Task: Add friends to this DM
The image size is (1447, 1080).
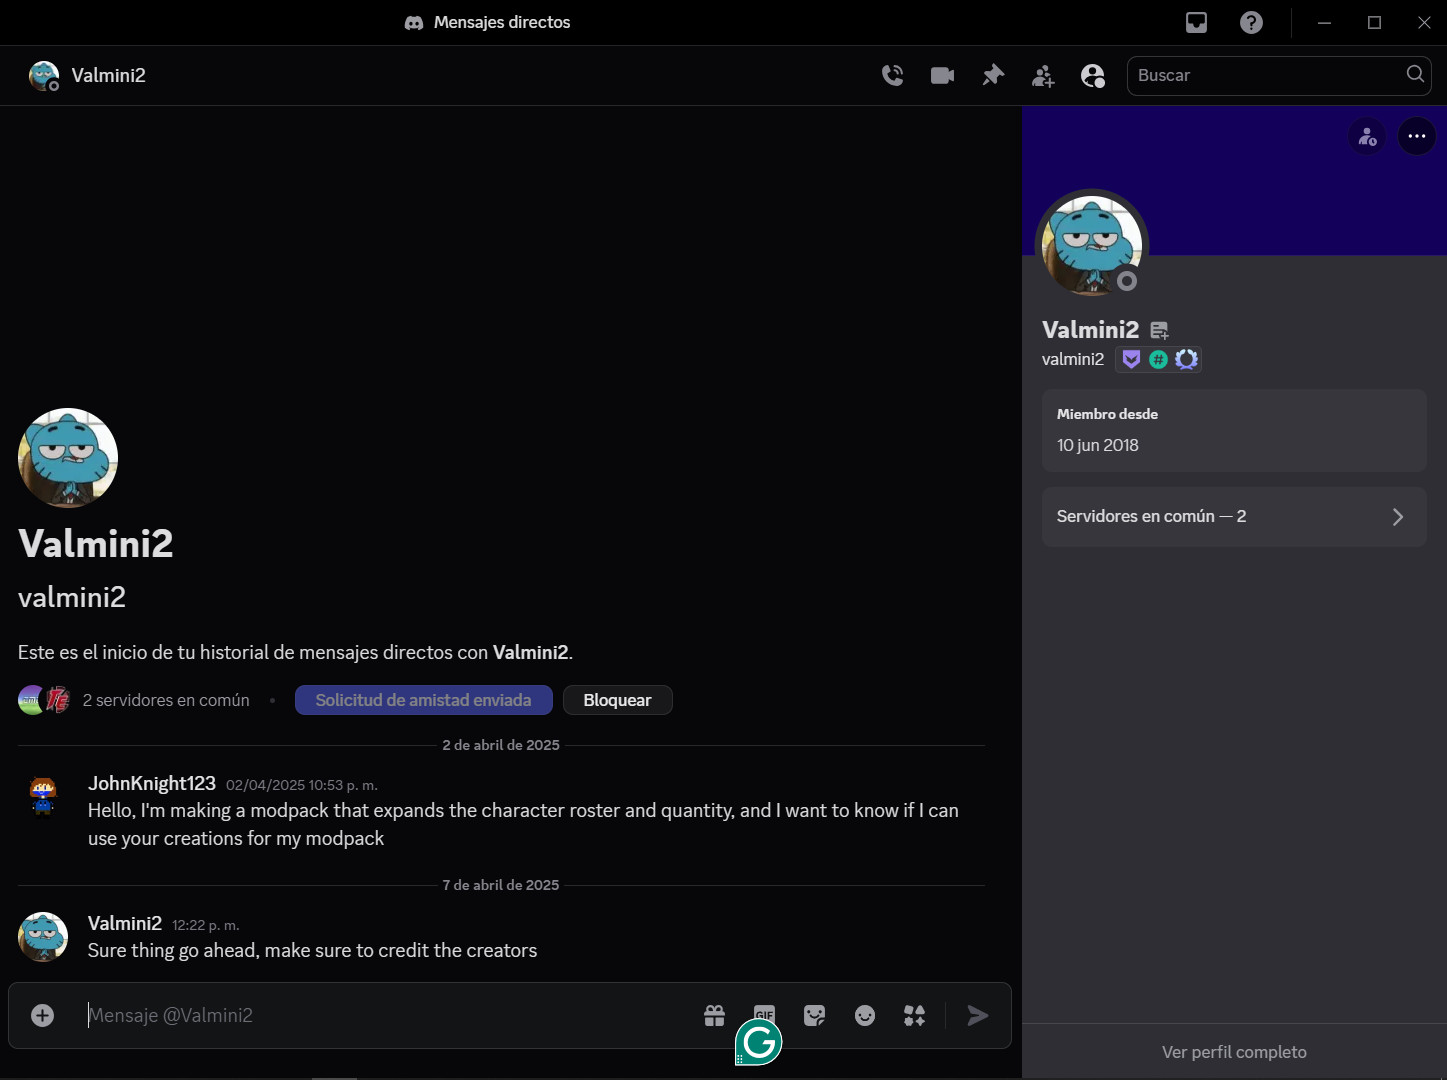Action: 1043,76
